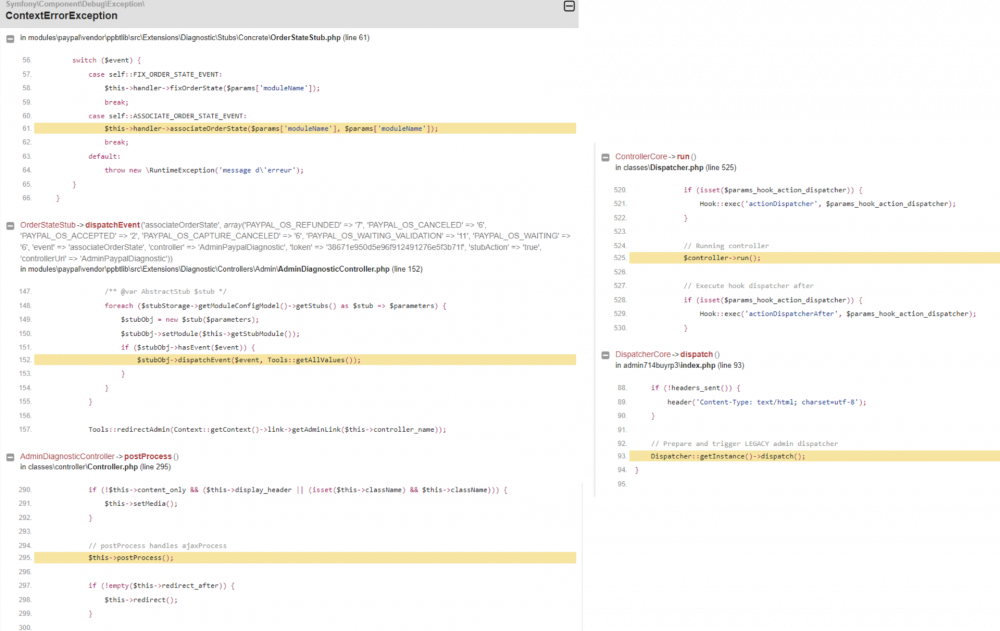Click highlighted line 152 dispatchEvent call
1000x631 pixels.
tap(305, 360)
